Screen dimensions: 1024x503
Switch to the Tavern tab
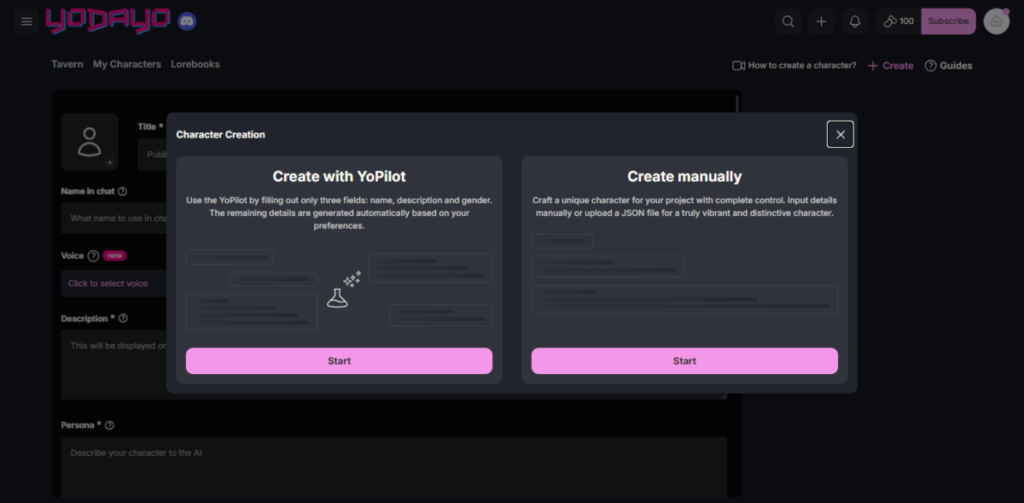[x=67, y=64]
